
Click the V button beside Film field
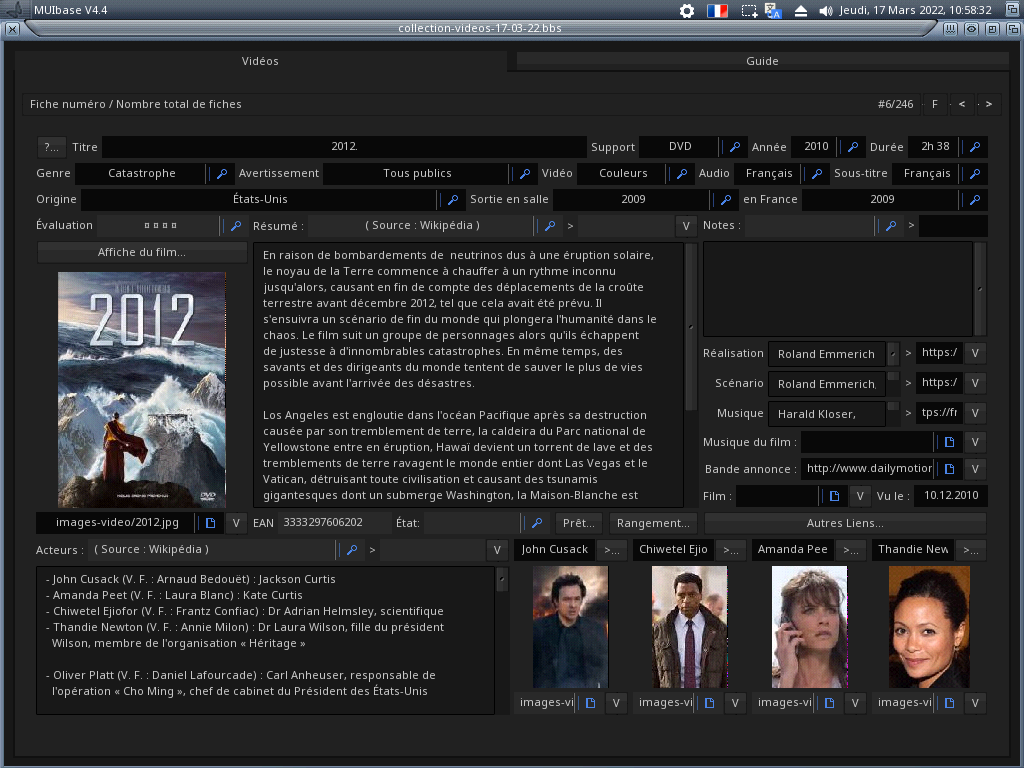coord(860,496)
